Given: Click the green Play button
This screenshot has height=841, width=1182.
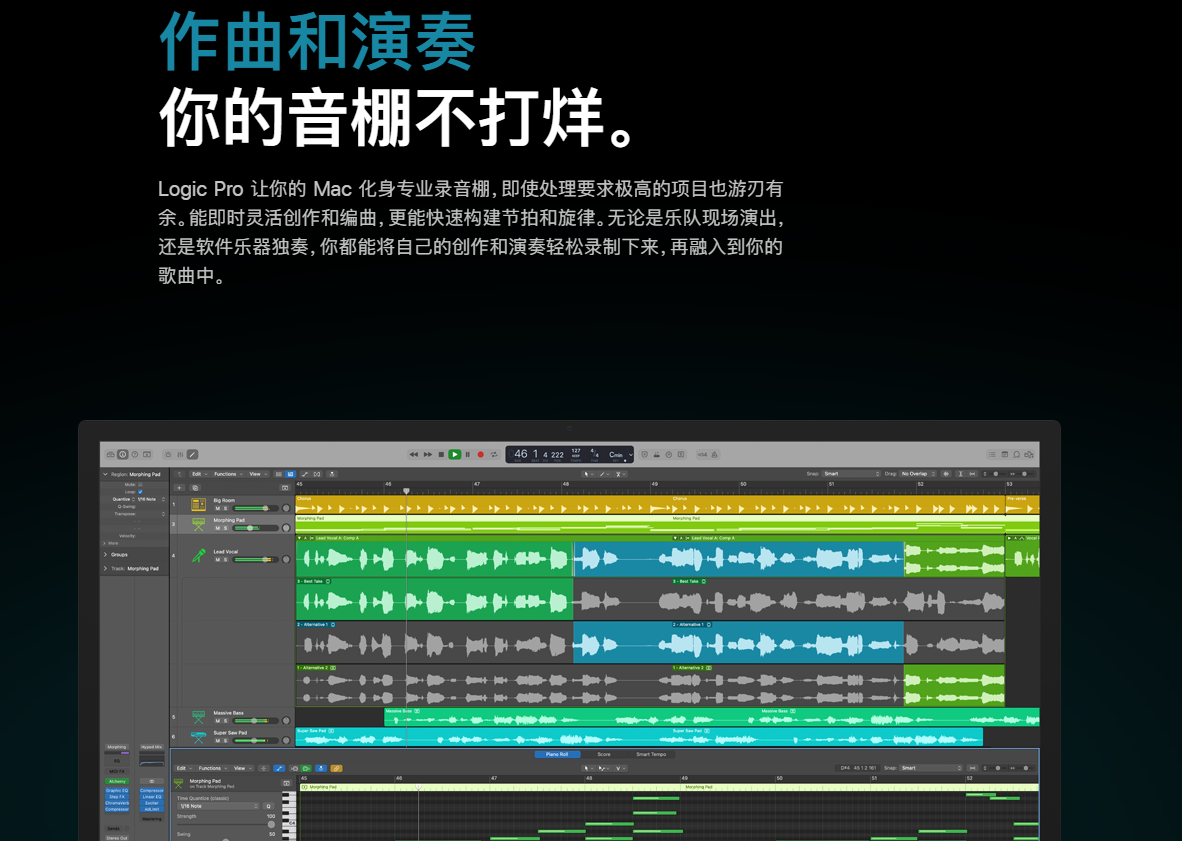Looking at the screenshot, I should pyautogui.click(x=455, y=454).
